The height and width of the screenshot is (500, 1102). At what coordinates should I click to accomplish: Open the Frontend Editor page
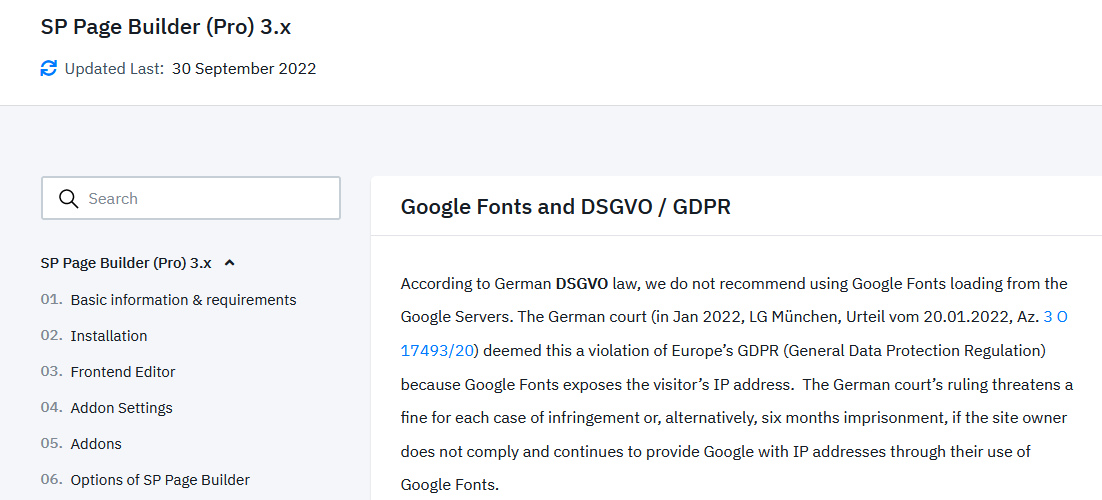(x=122, y=372)
